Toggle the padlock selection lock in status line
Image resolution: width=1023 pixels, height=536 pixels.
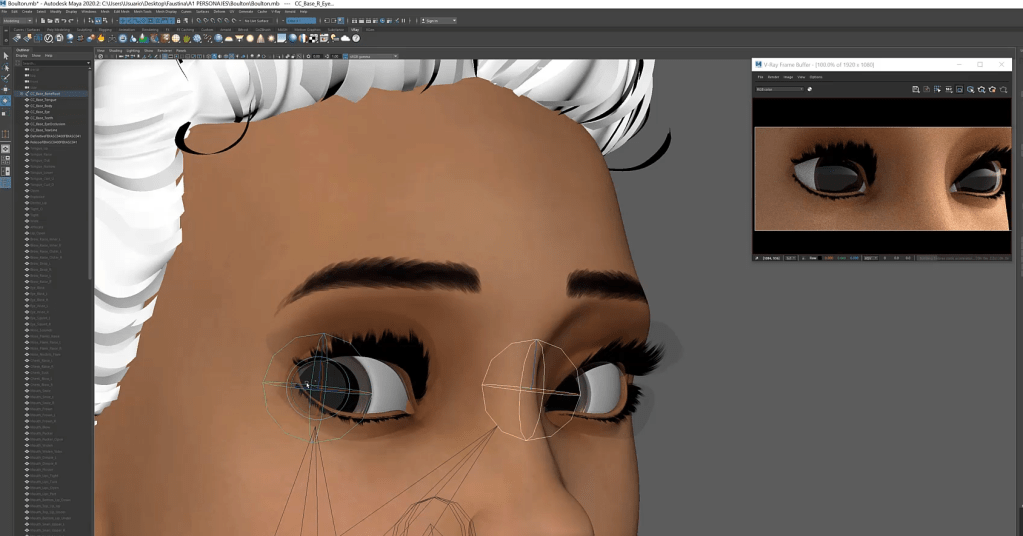(x=179, y=21)
